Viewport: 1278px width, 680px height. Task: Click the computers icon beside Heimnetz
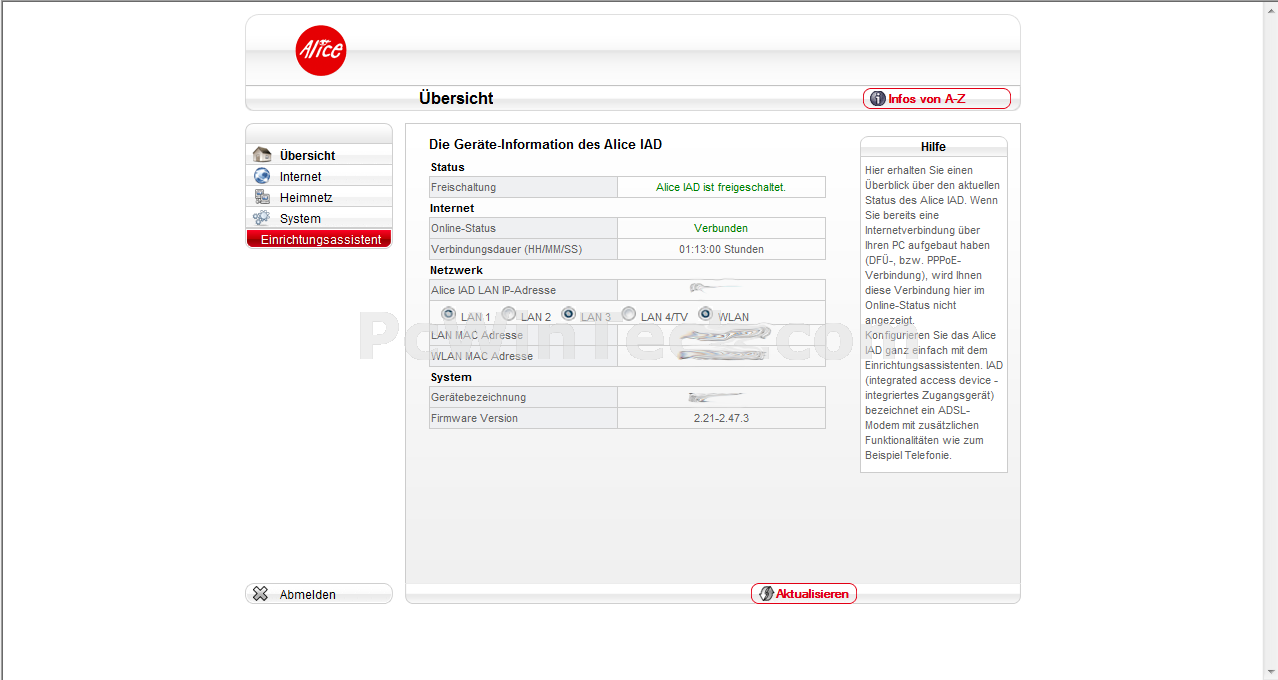(x=262, y=197)
